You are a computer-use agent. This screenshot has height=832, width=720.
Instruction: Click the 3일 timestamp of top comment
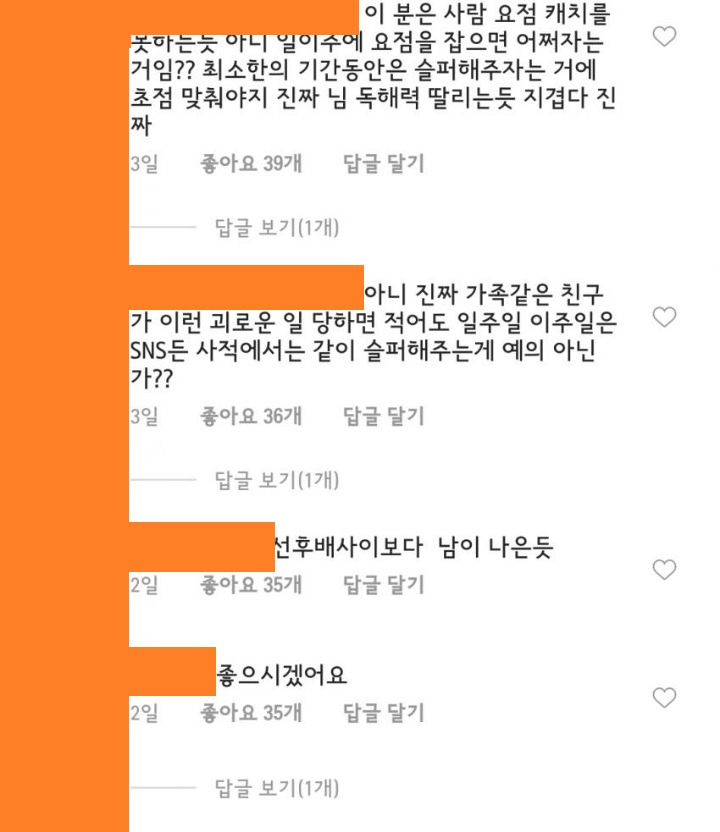[x=144, y=163]
